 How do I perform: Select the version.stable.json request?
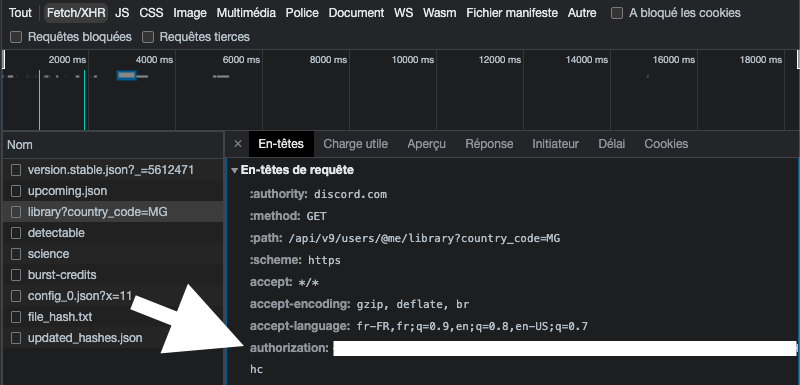(113, 170)
